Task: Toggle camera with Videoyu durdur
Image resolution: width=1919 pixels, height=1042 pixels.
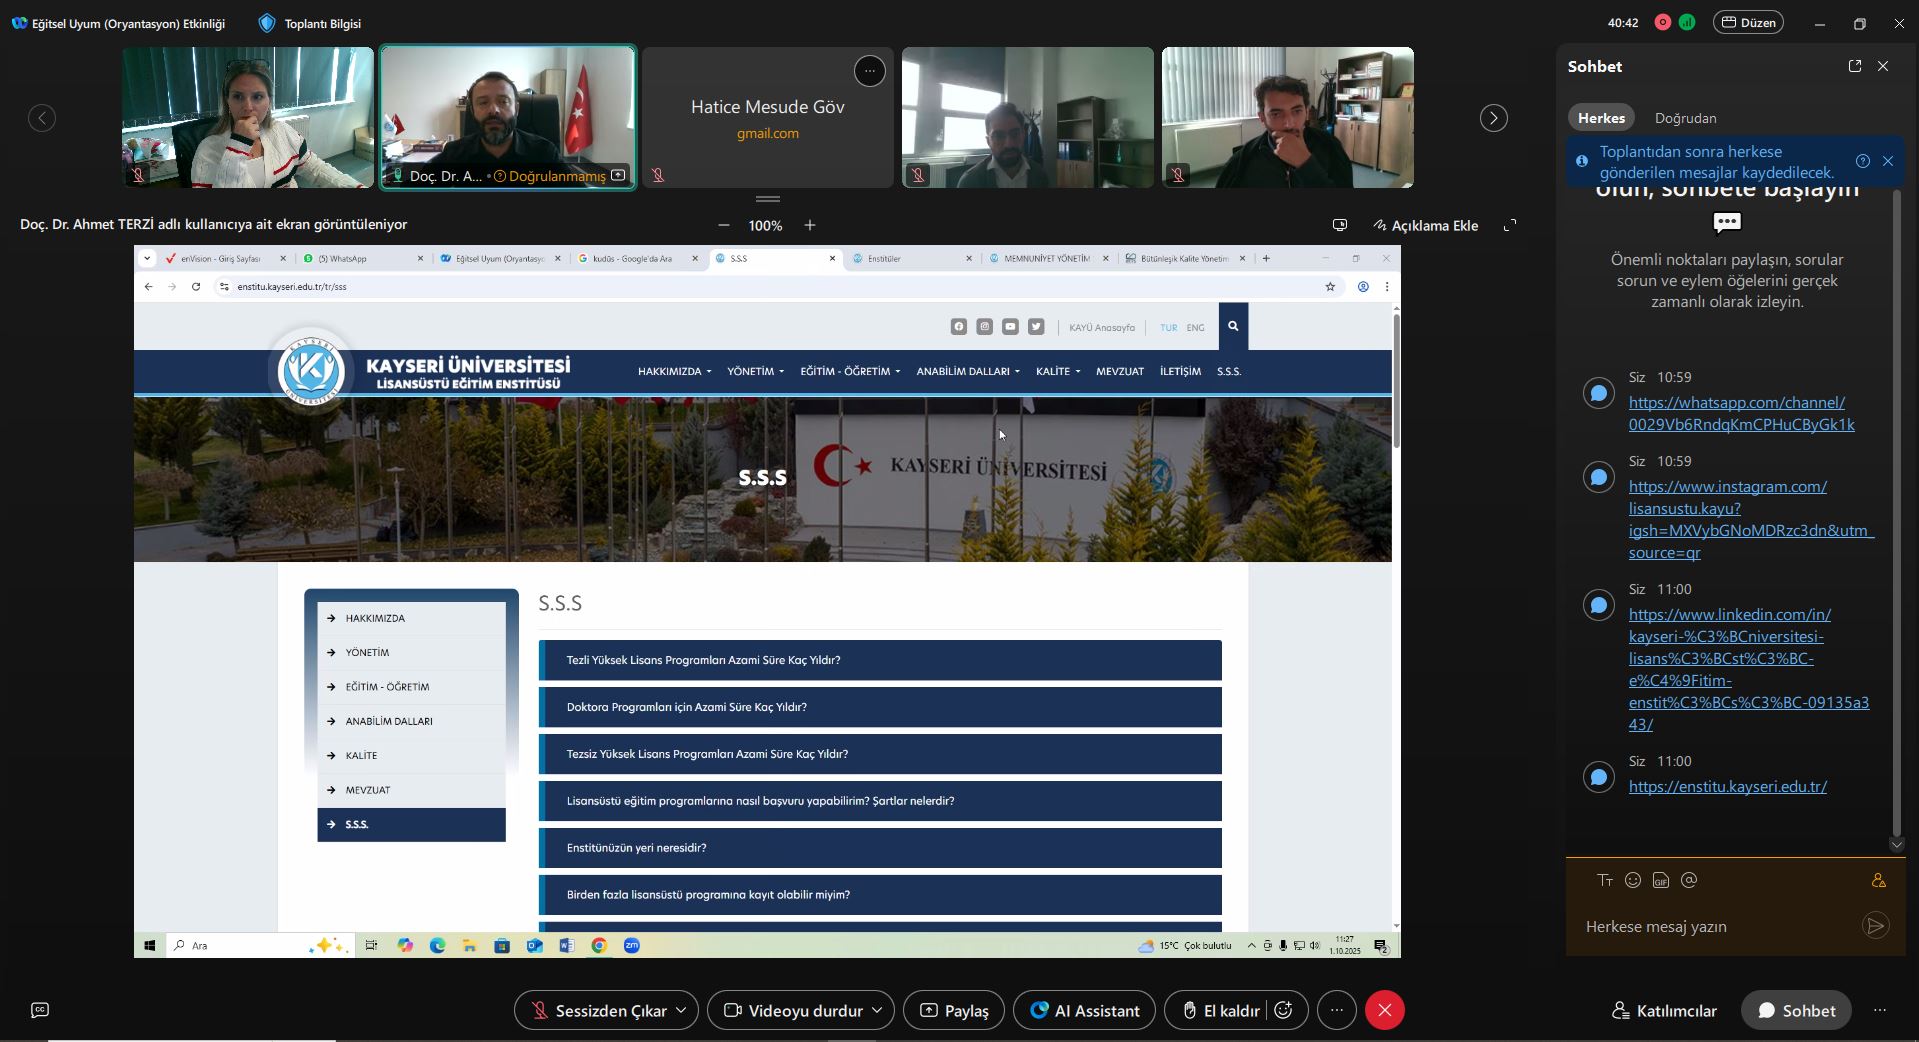Action: coord(793,1010)
